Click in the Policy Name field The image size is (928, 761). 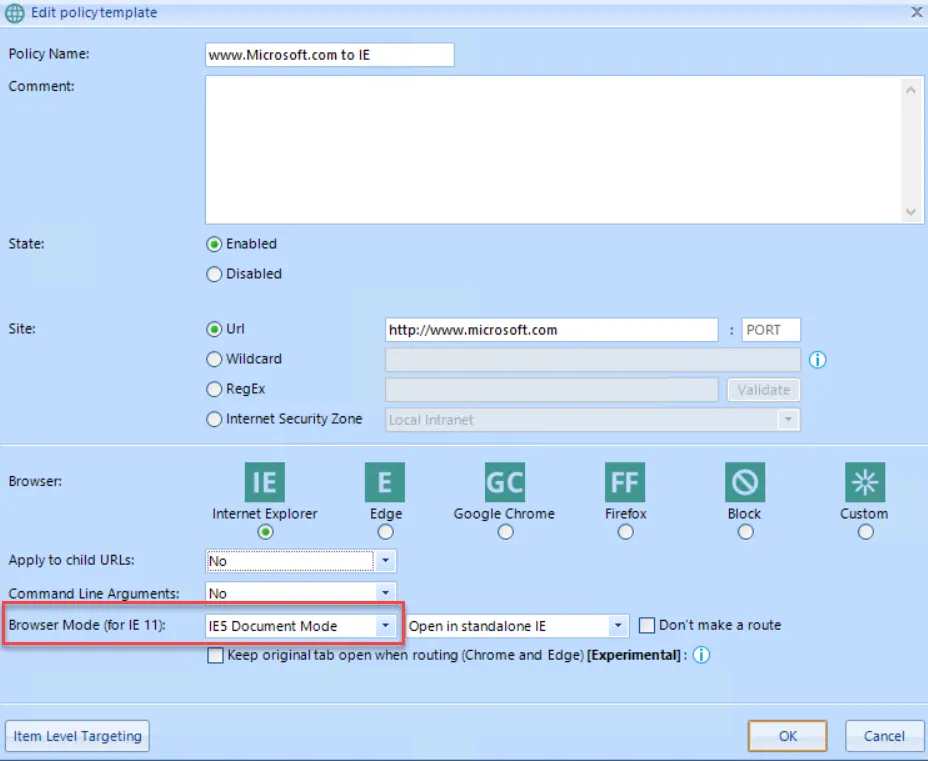point(330,55)
